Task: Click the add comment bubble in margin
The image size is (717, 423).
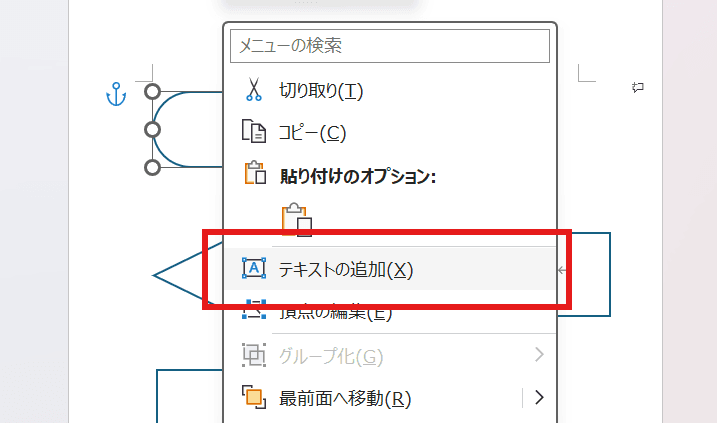Action: point(637,88)
